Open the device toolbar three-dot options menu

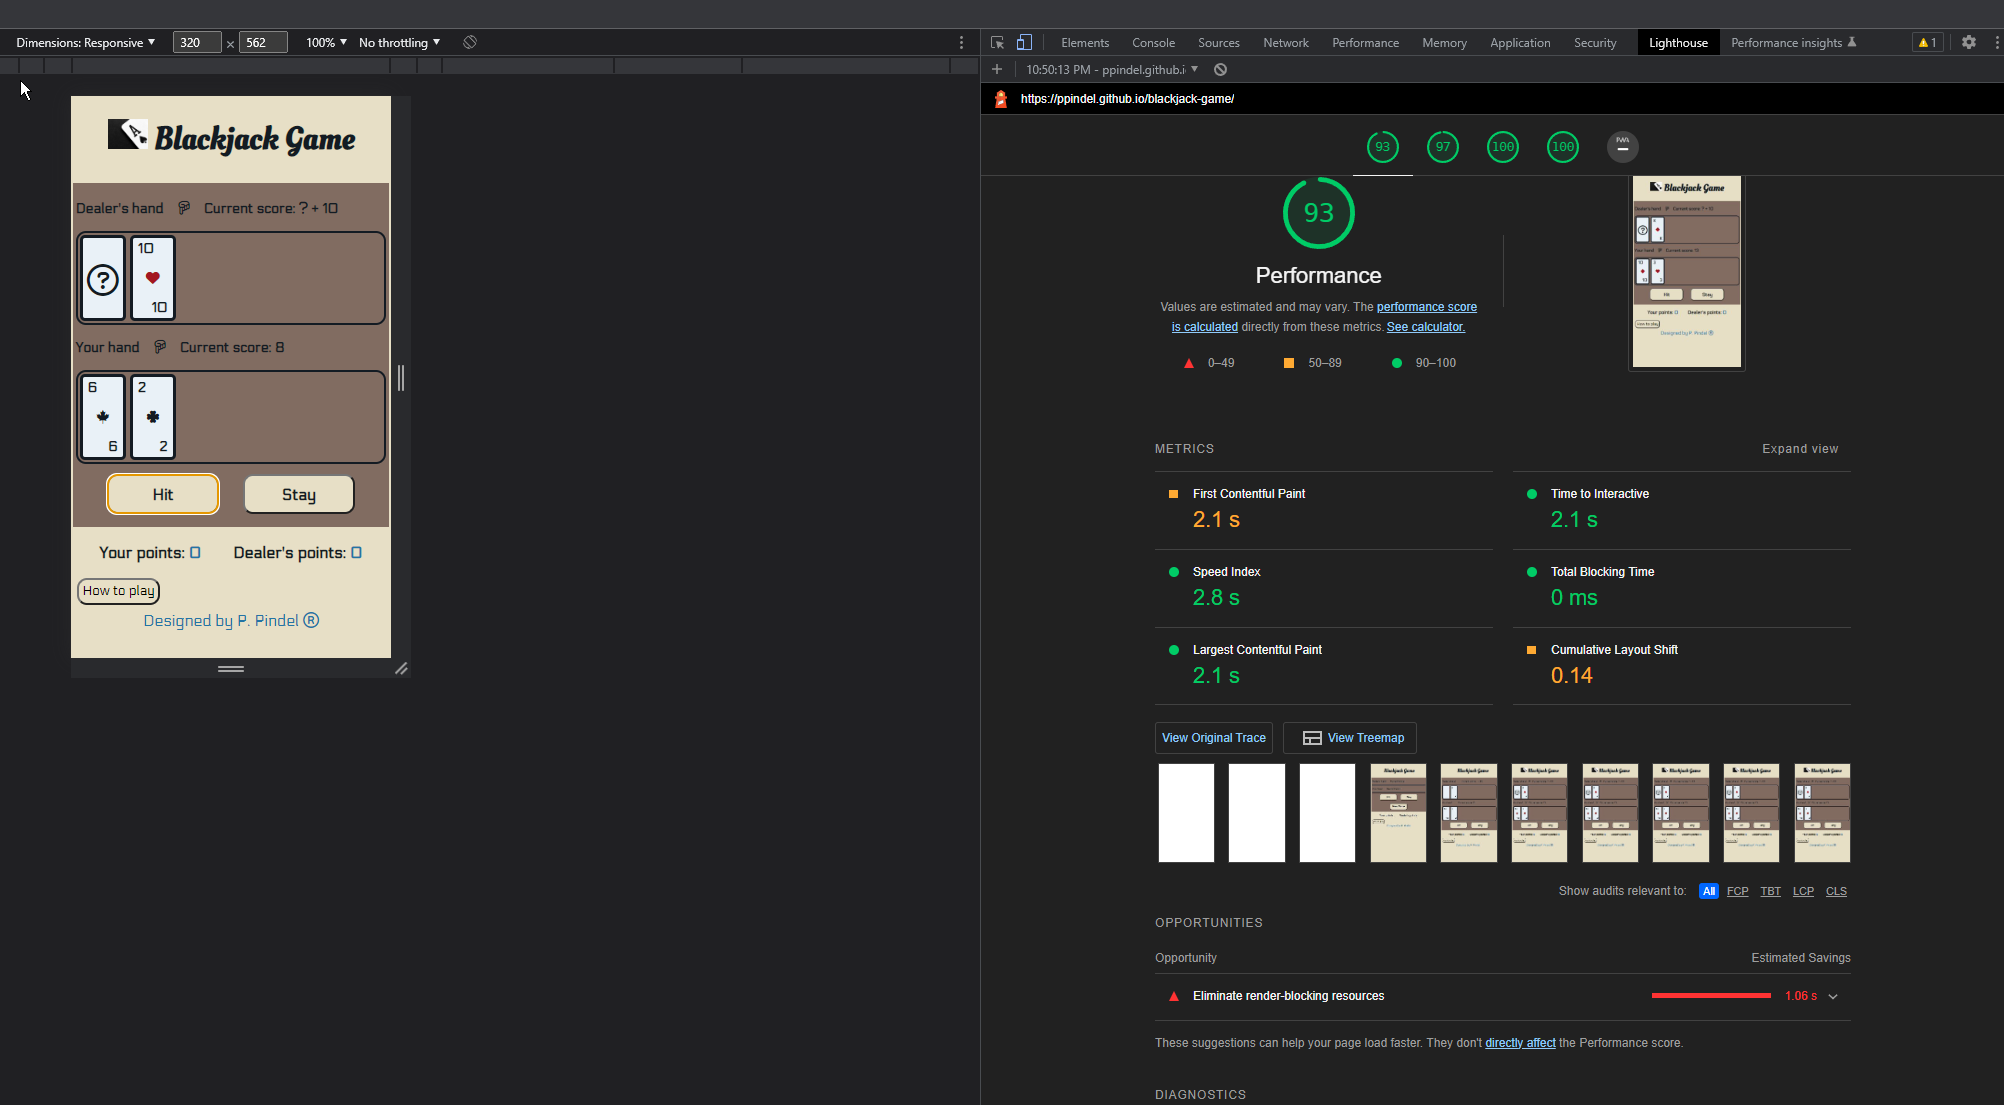(961, 42)
